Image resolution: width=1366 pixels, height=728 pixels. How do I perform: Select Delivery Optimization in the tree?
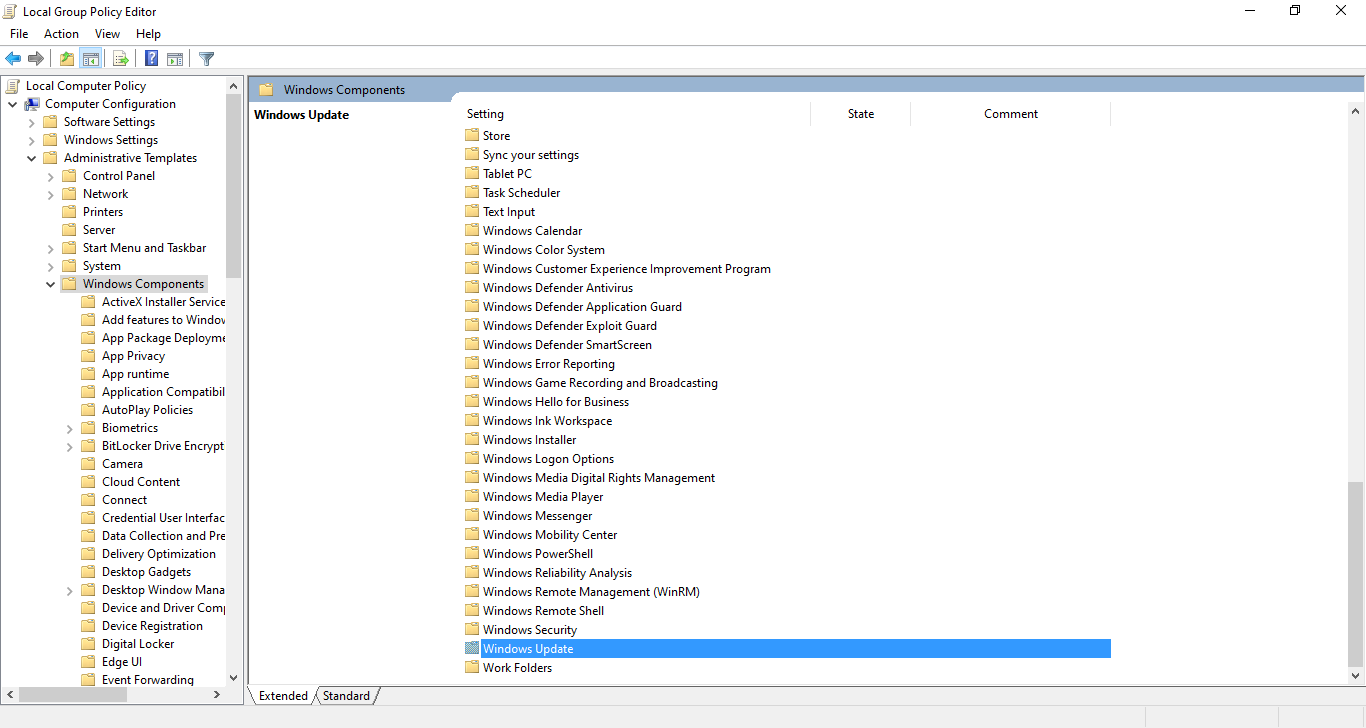pos(159,554)
